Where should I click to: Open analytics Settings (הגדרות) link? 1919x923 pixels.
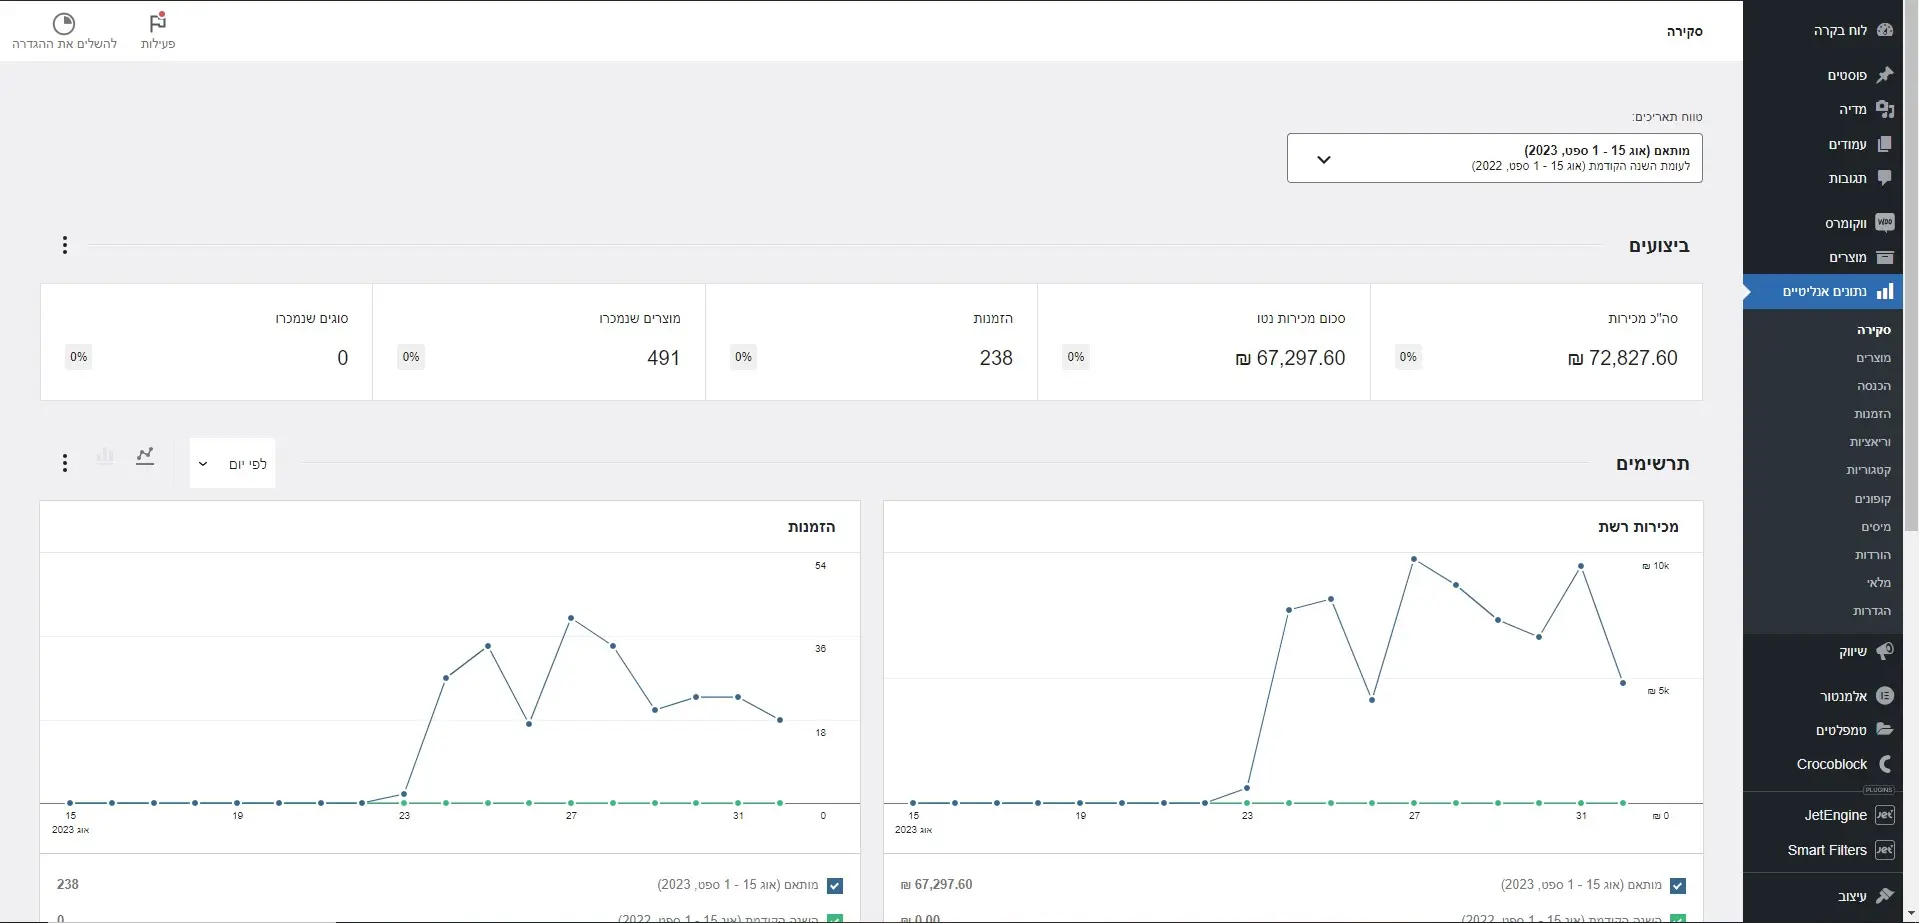tap(1871, 611)
